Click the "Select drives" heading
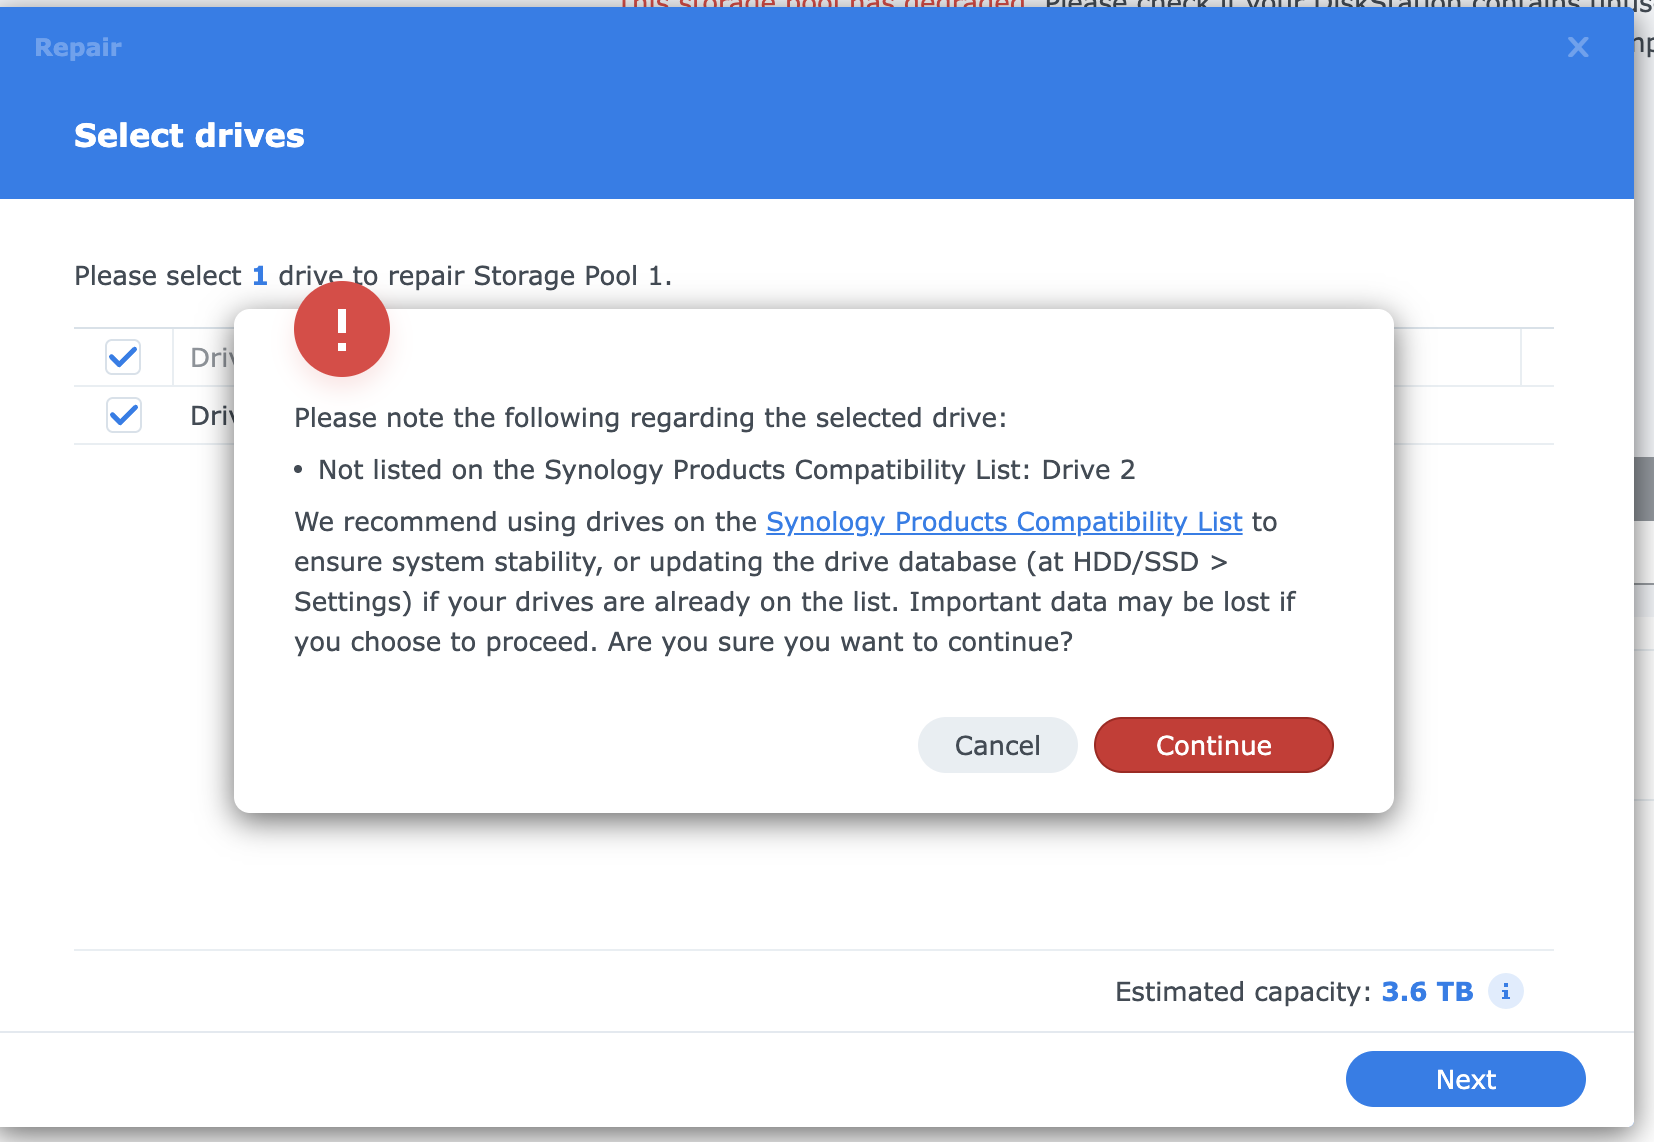The height and width of the screenshot is (1142, 1654). coord(189,136)
